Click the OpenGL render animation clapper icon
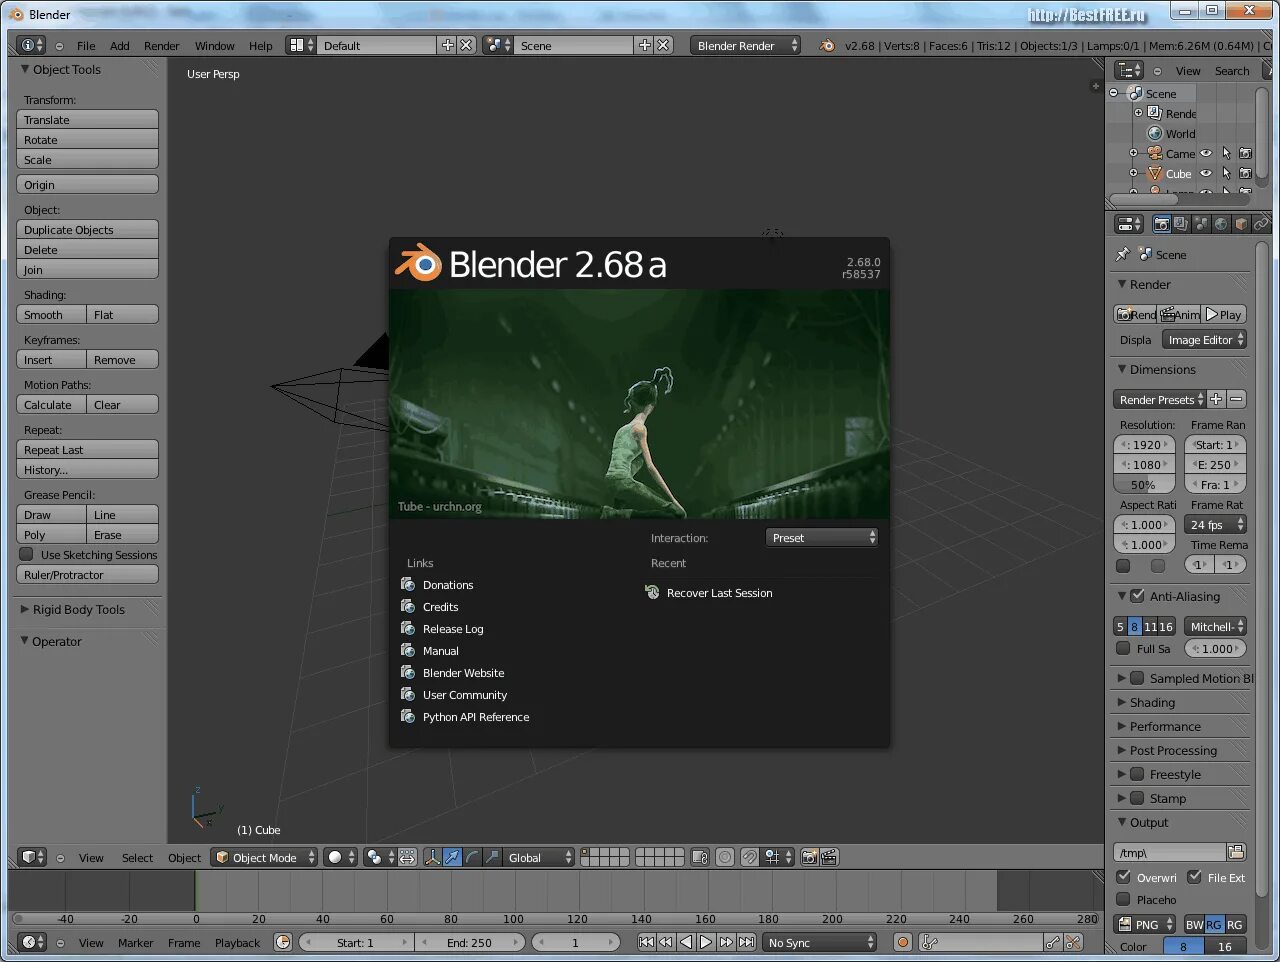 coord(829,857)
